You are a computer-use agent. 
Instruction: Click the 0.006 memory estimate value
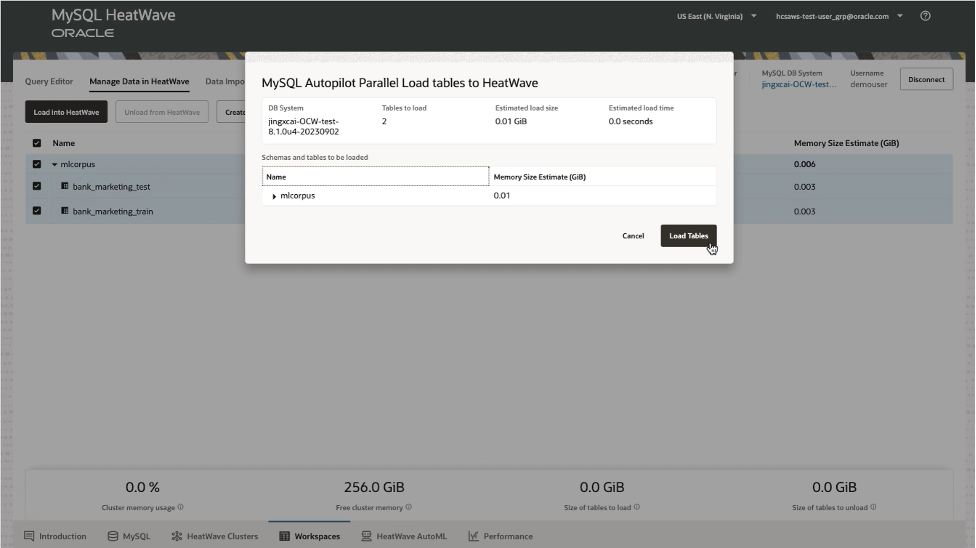coord(805,164)
